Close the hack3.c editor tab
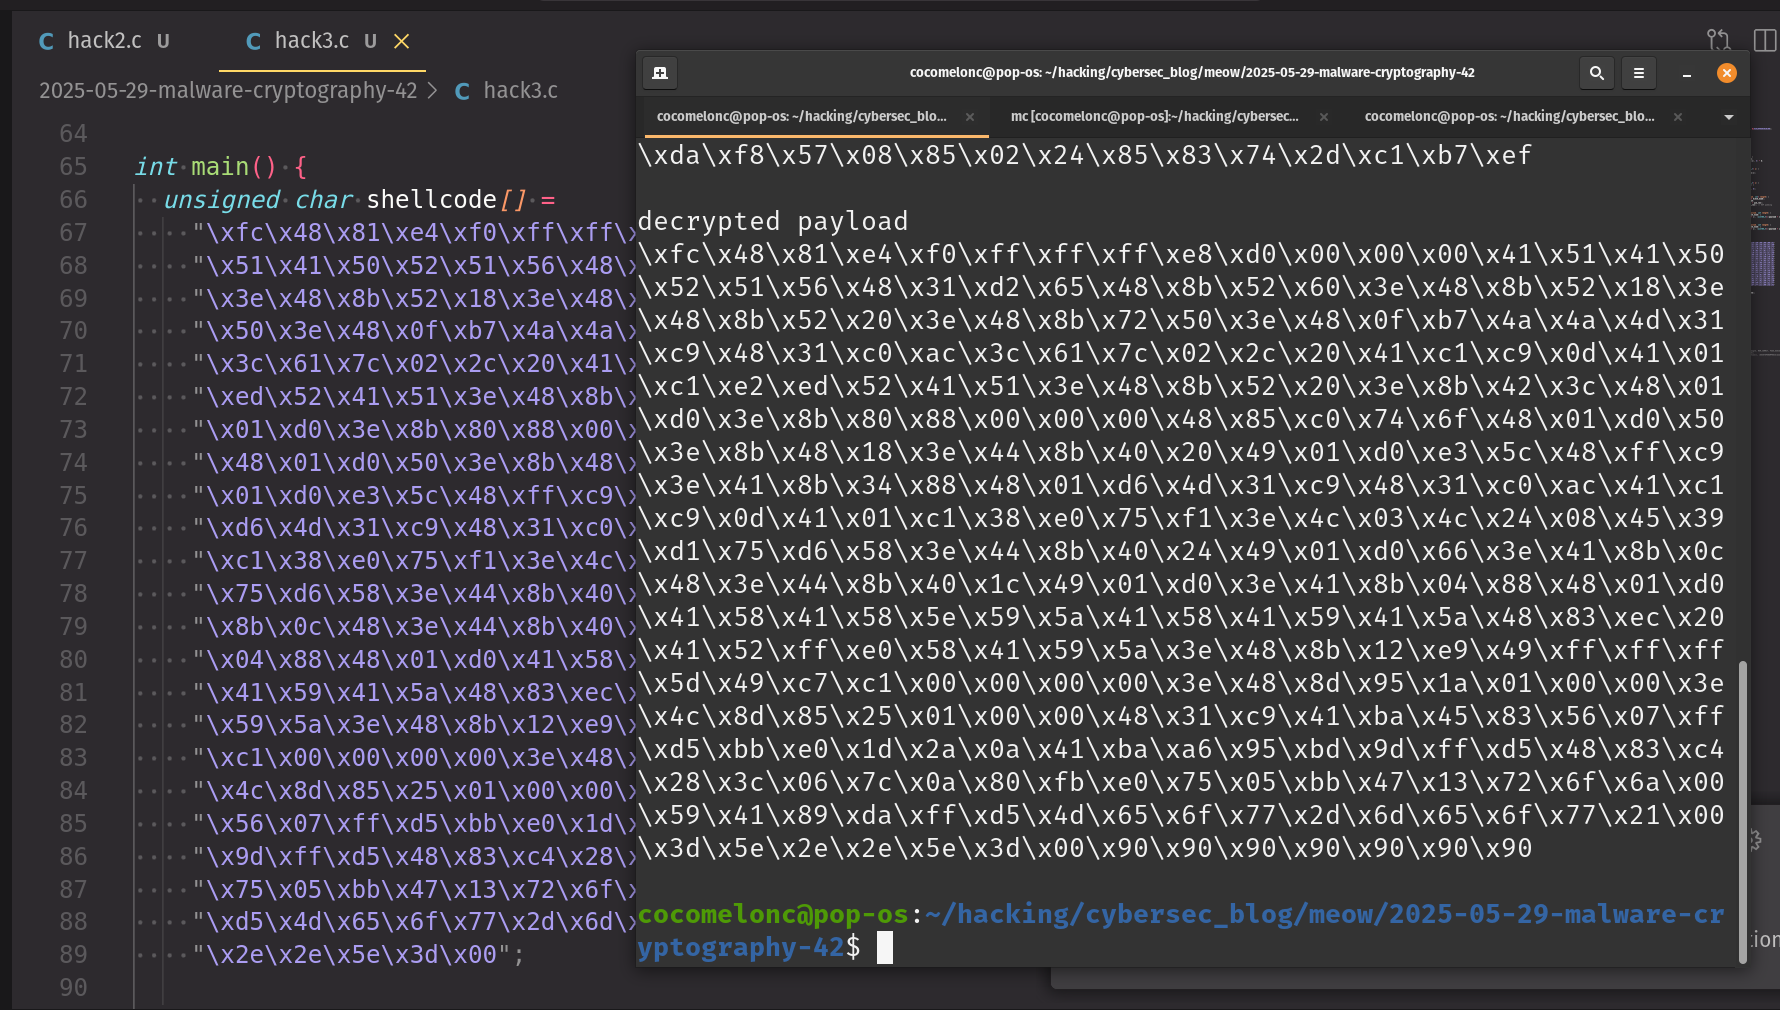 402,41
